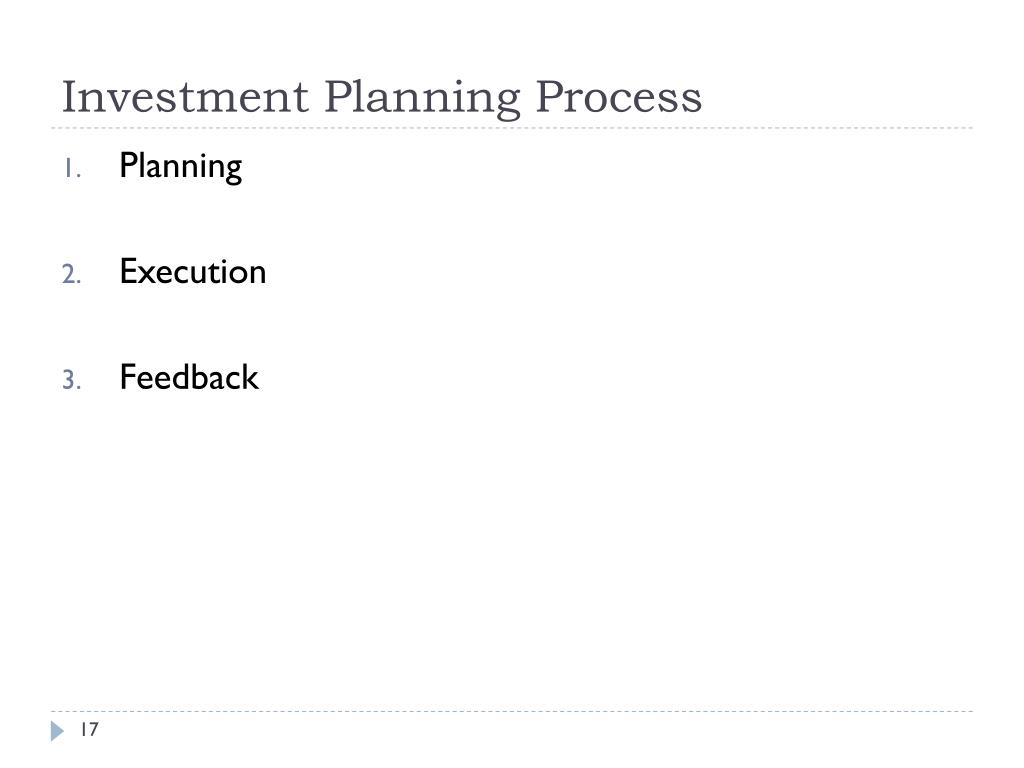Click the blank area right of Execution item
The width and height of the screenshot is (1024, 768).
620,271
